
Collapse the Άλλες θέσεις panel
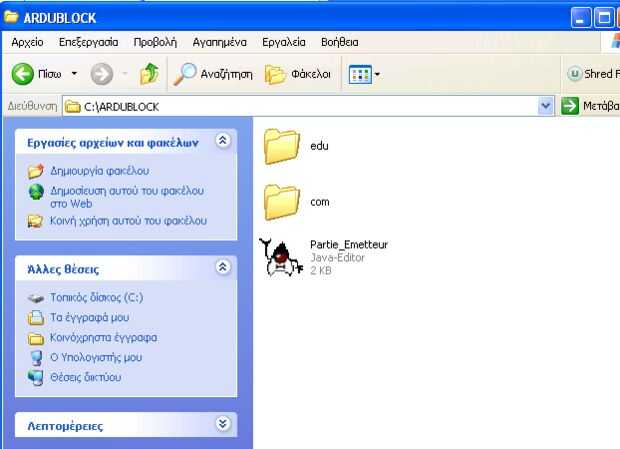223,267
